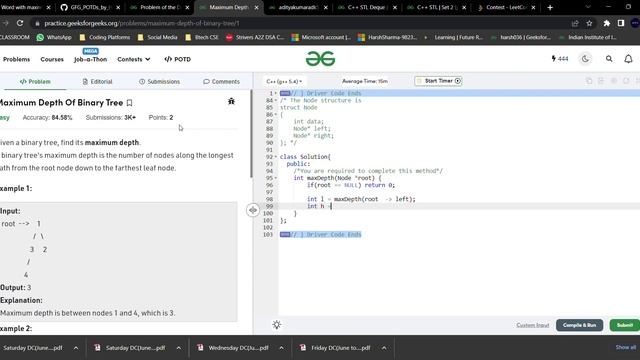Viewport: 640px width, 360px height.
Task: Open Job-a-Thon navigation link
Action: (90, 59)
